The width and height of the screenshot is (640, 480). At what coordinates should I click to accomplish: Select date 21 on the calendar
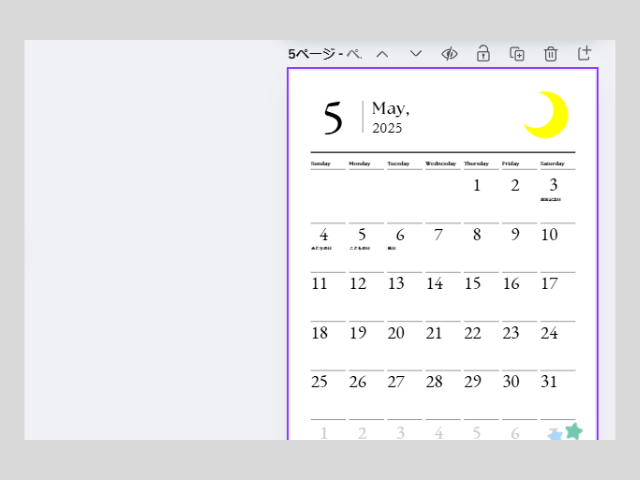434,333
